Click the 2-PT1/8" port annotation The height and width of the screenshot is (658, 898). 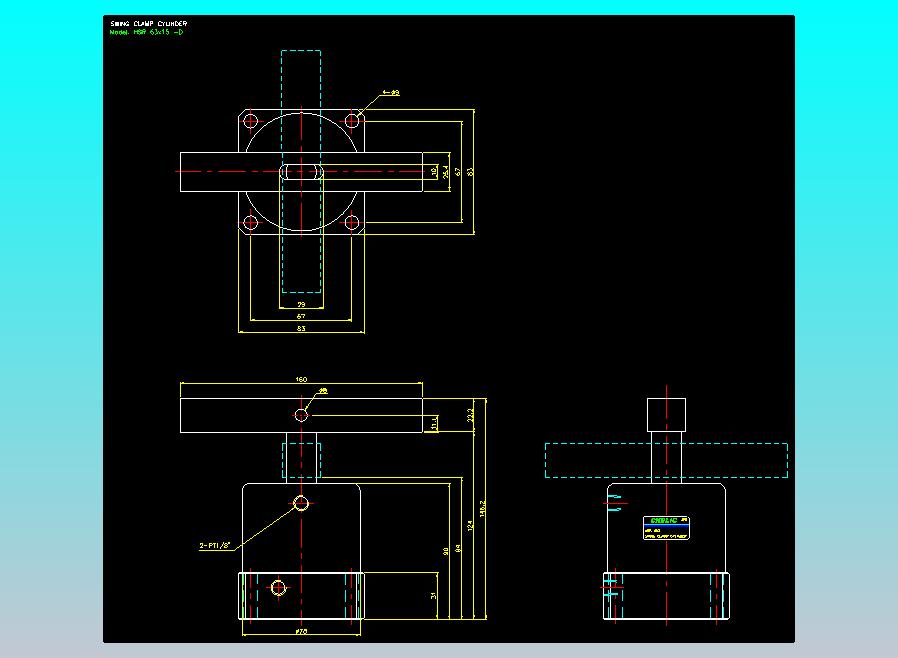(215, 546)
